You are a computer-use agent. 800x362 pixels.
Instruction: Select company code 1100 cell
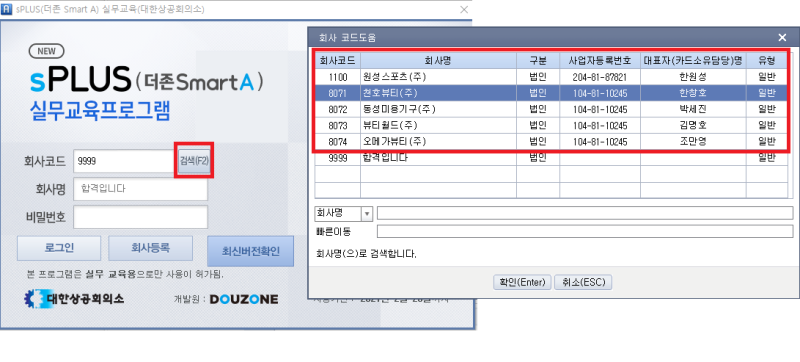click(337, 77)
